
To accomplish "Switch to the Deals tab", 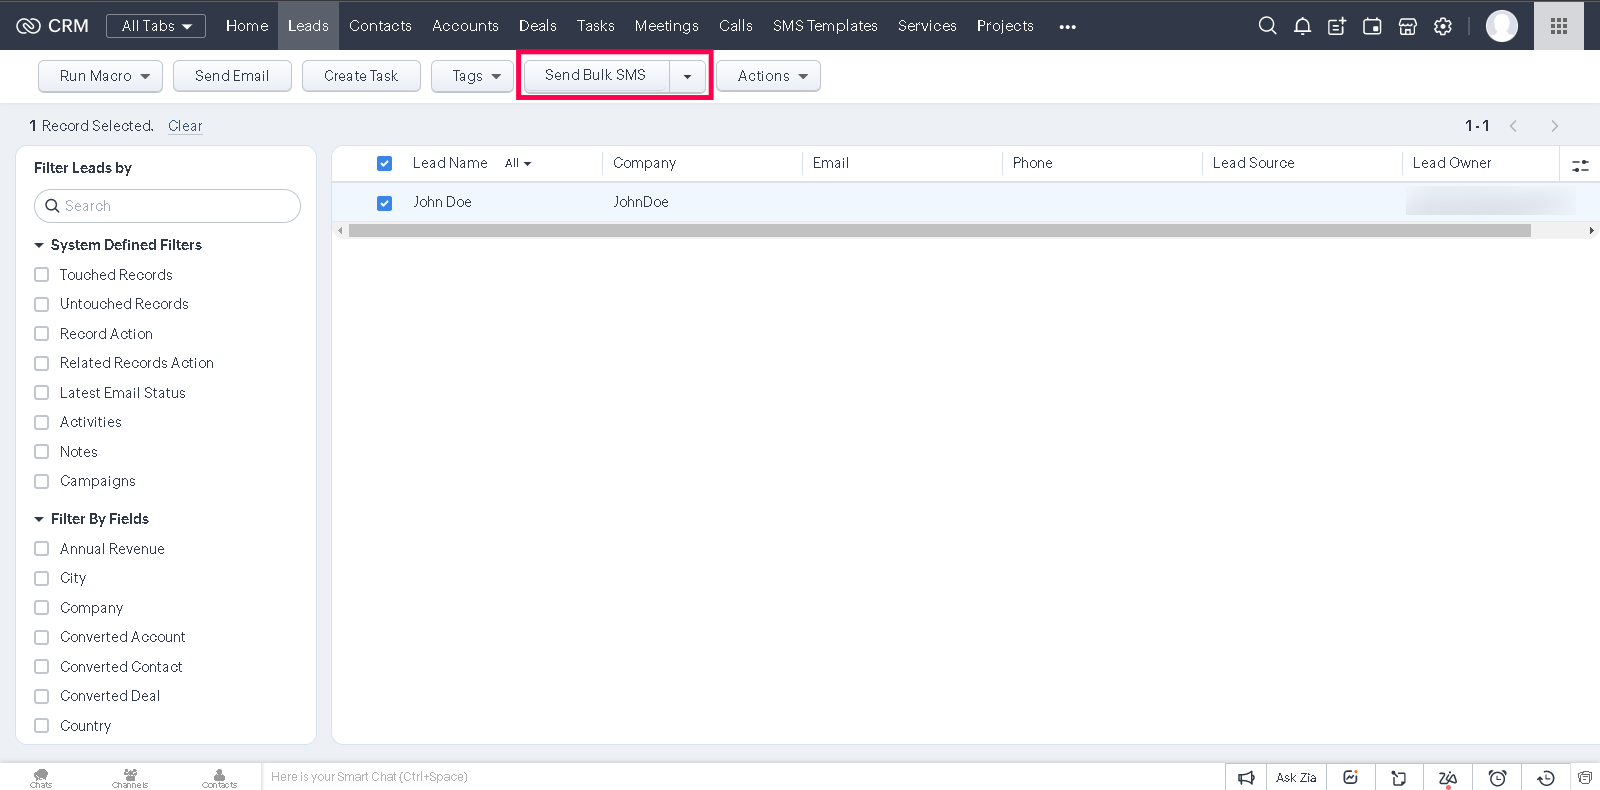I will tap(538, 26).
